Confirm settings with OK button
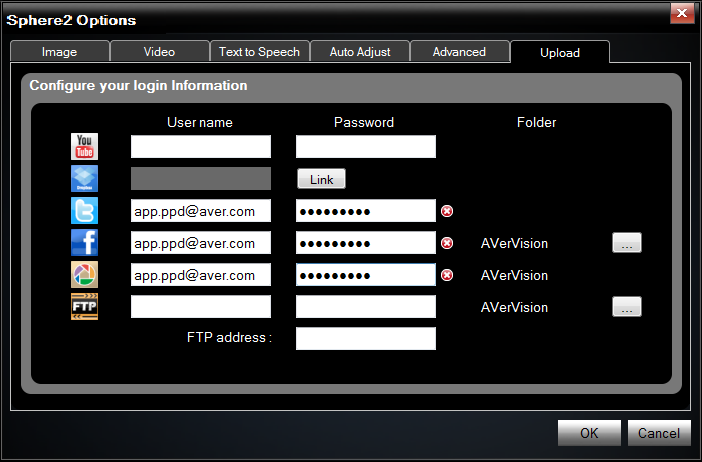The height and width of the screenshot is (462, 702). point(589,433)
